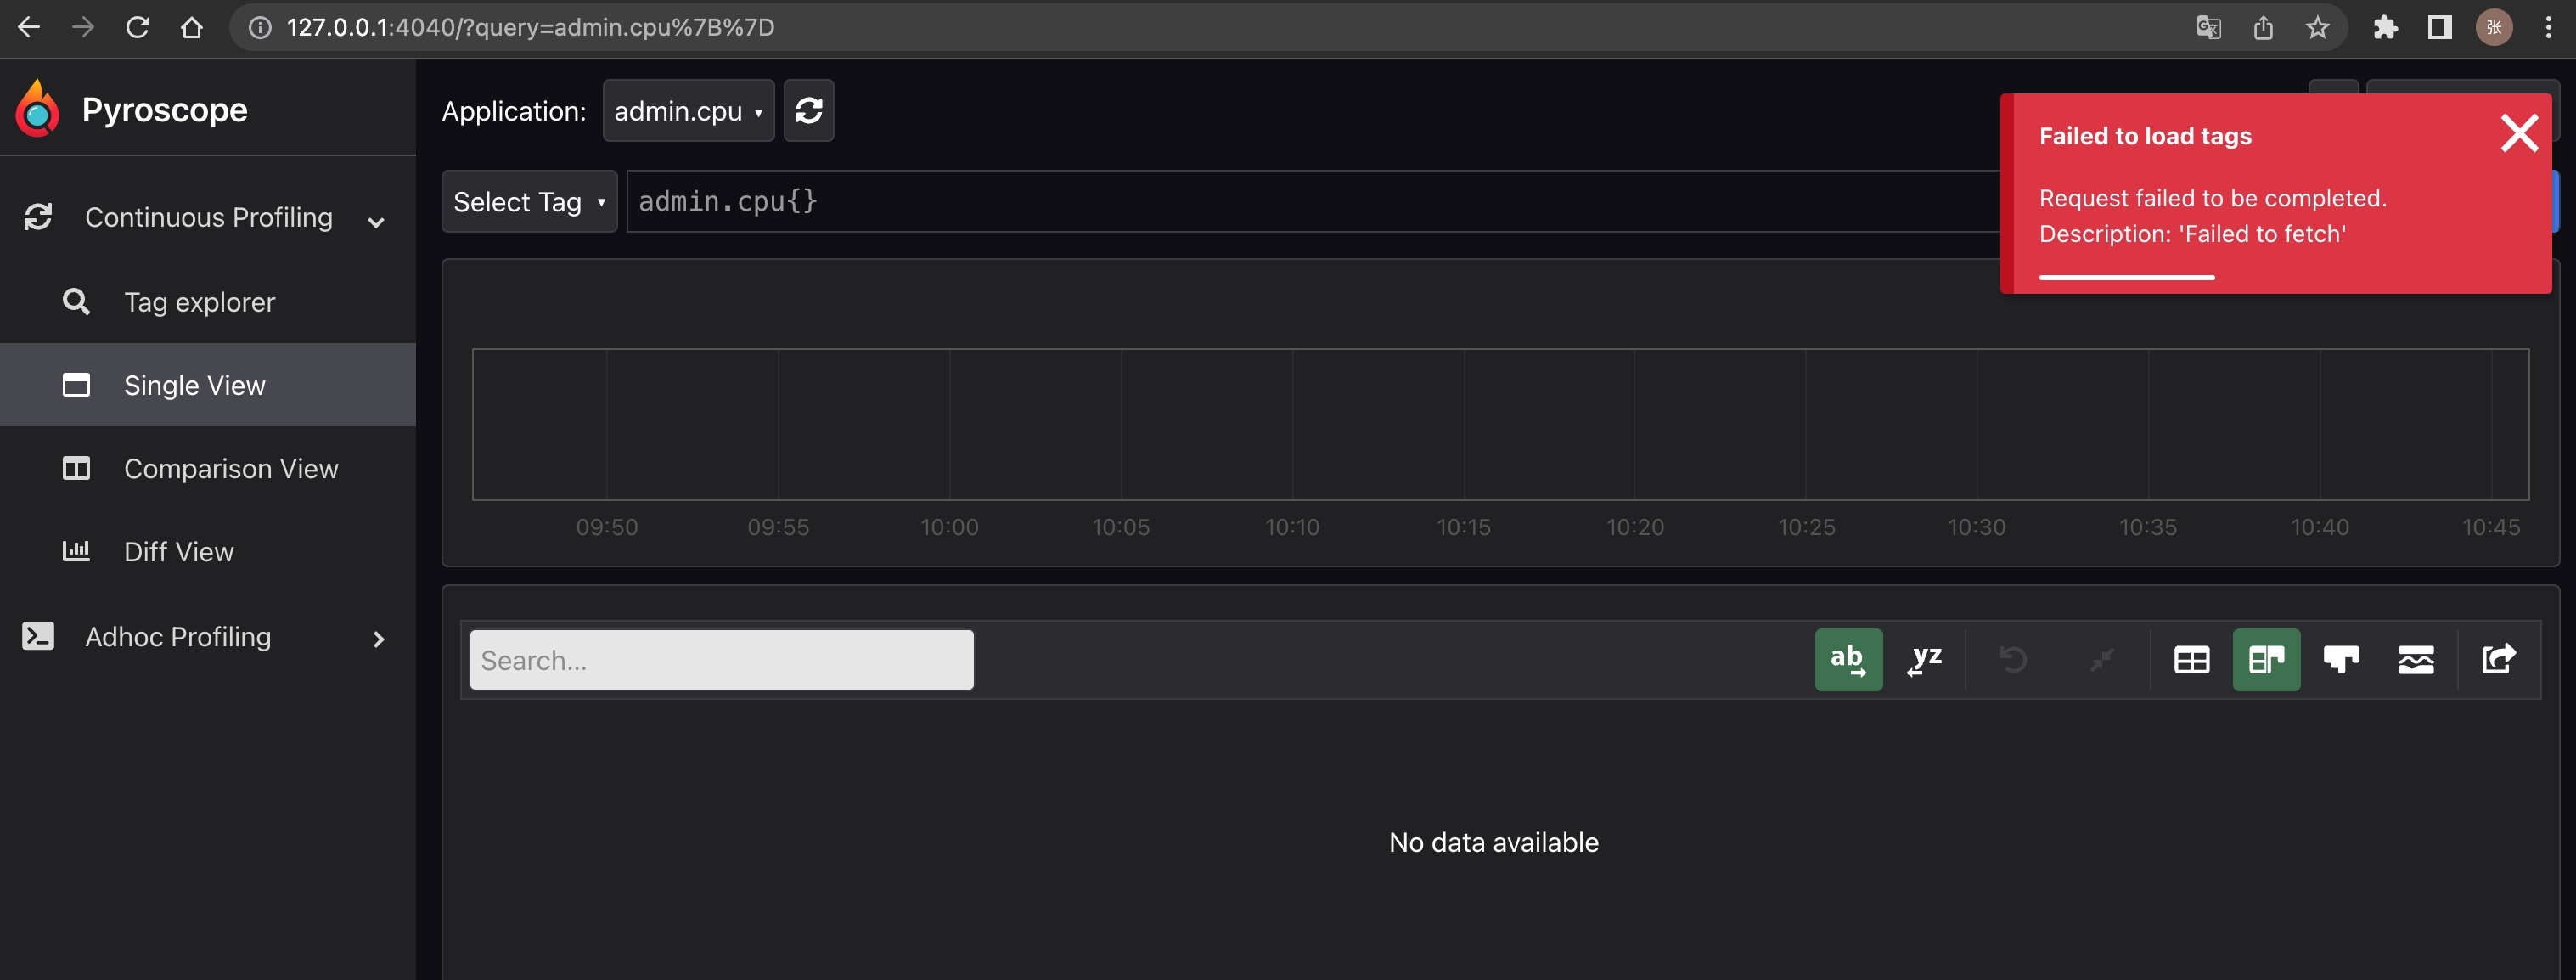Enable the 'yz' tail-first fit mode
Viewport: 2576px width, 980px height.
pyautogui.click(x=1925, y=660)
